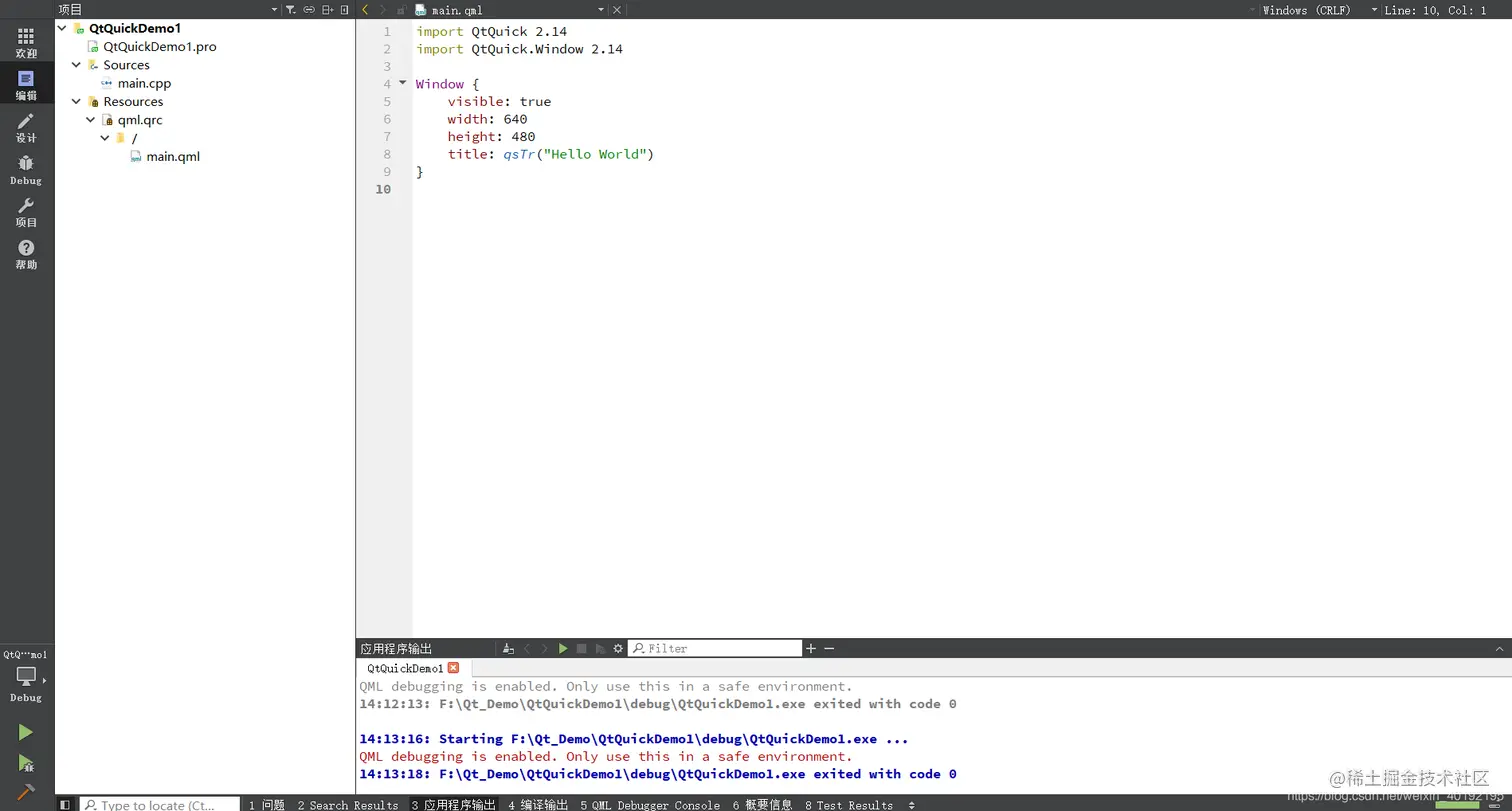Viewport: 1512px width, 811px height.
Task: Run the project with the green Run button
Action: (26, 732)
